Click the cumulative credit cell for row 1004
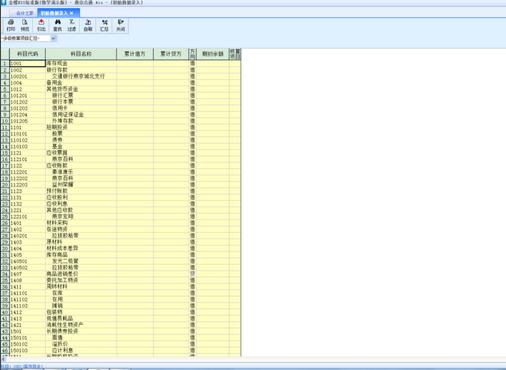Viewport: 506px width, 370px height. (x=171, y=83)
